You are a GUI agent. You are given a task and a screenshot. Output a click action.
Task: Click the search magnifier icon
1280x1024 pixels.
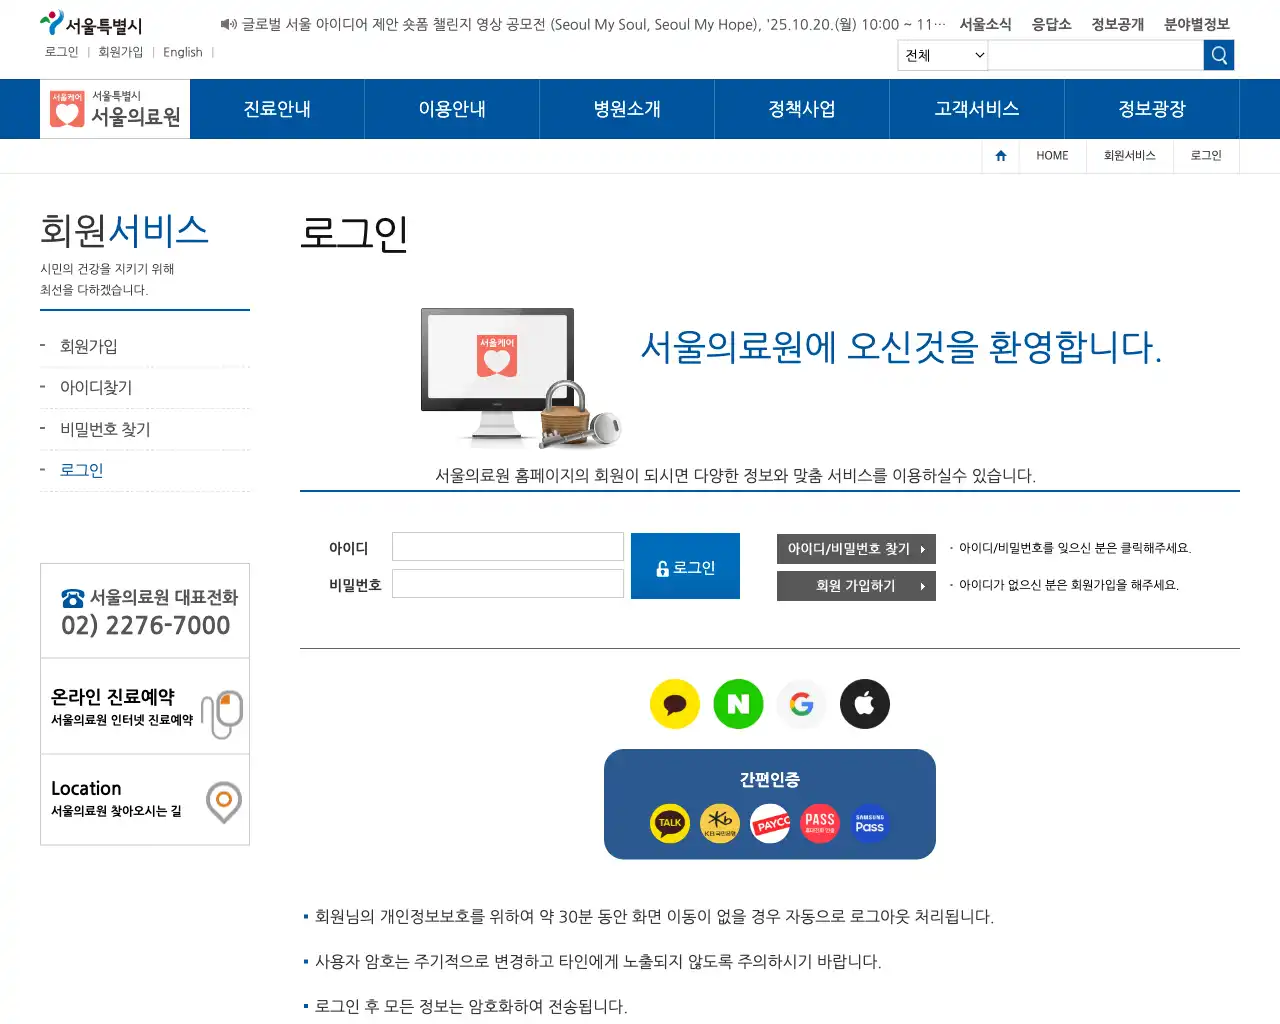tap(1218, 55)
